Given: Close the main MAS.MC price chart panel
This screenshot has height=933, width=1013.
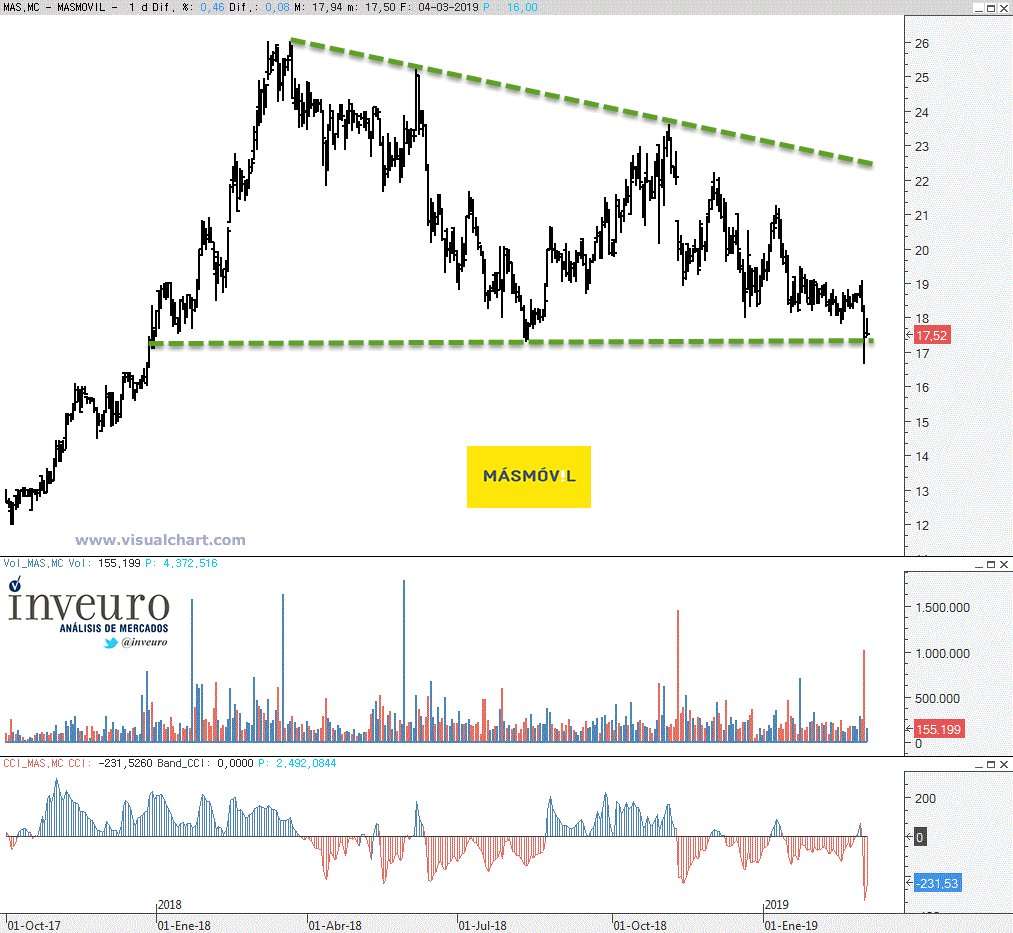Looking at the screenshot, I should (1004, 8).
